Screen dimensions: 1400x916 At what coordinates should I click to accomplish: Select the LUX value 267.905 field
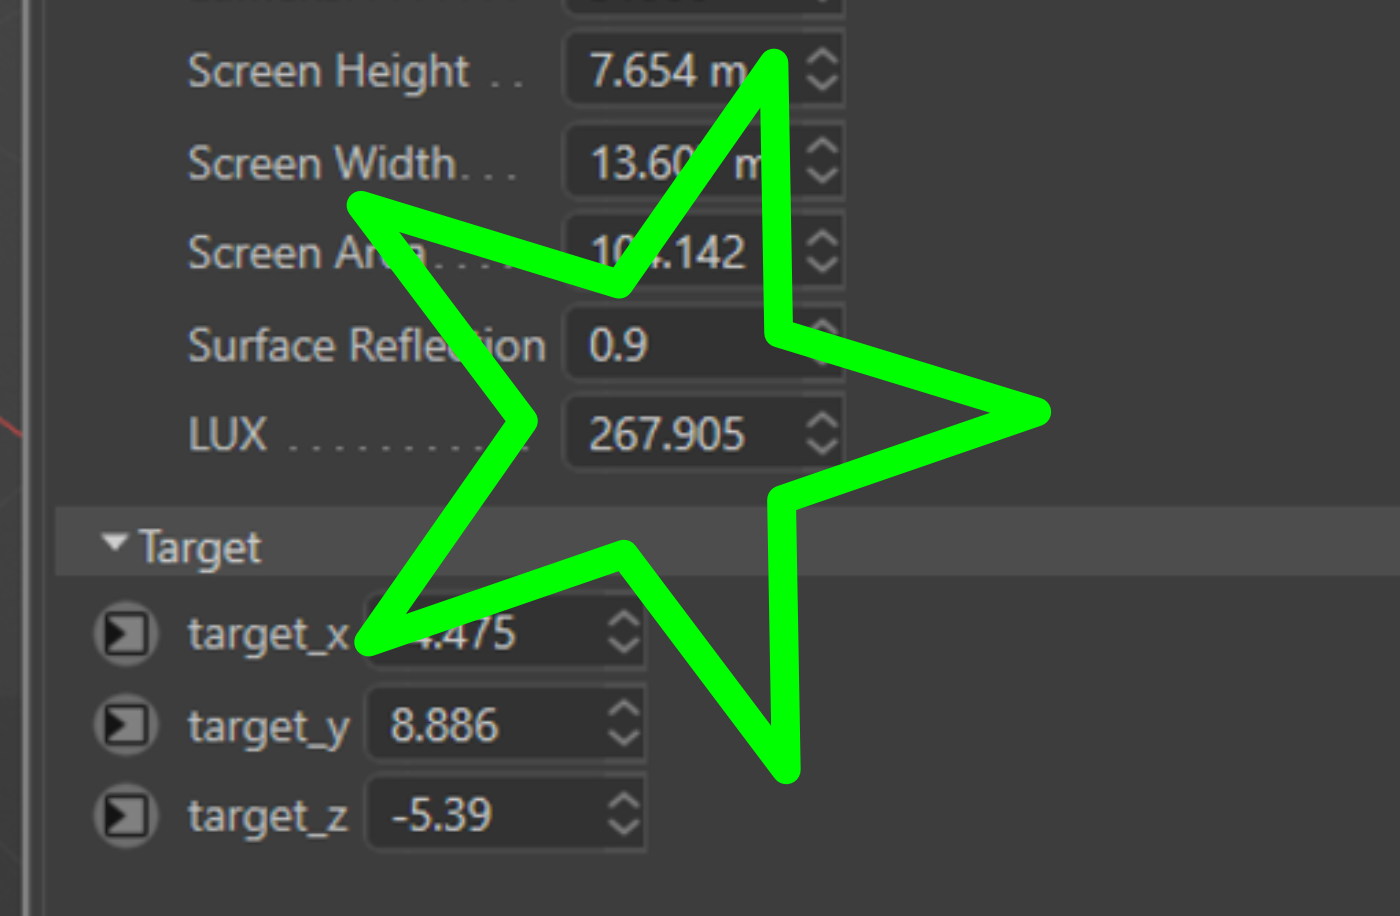(x=704, y=434)
